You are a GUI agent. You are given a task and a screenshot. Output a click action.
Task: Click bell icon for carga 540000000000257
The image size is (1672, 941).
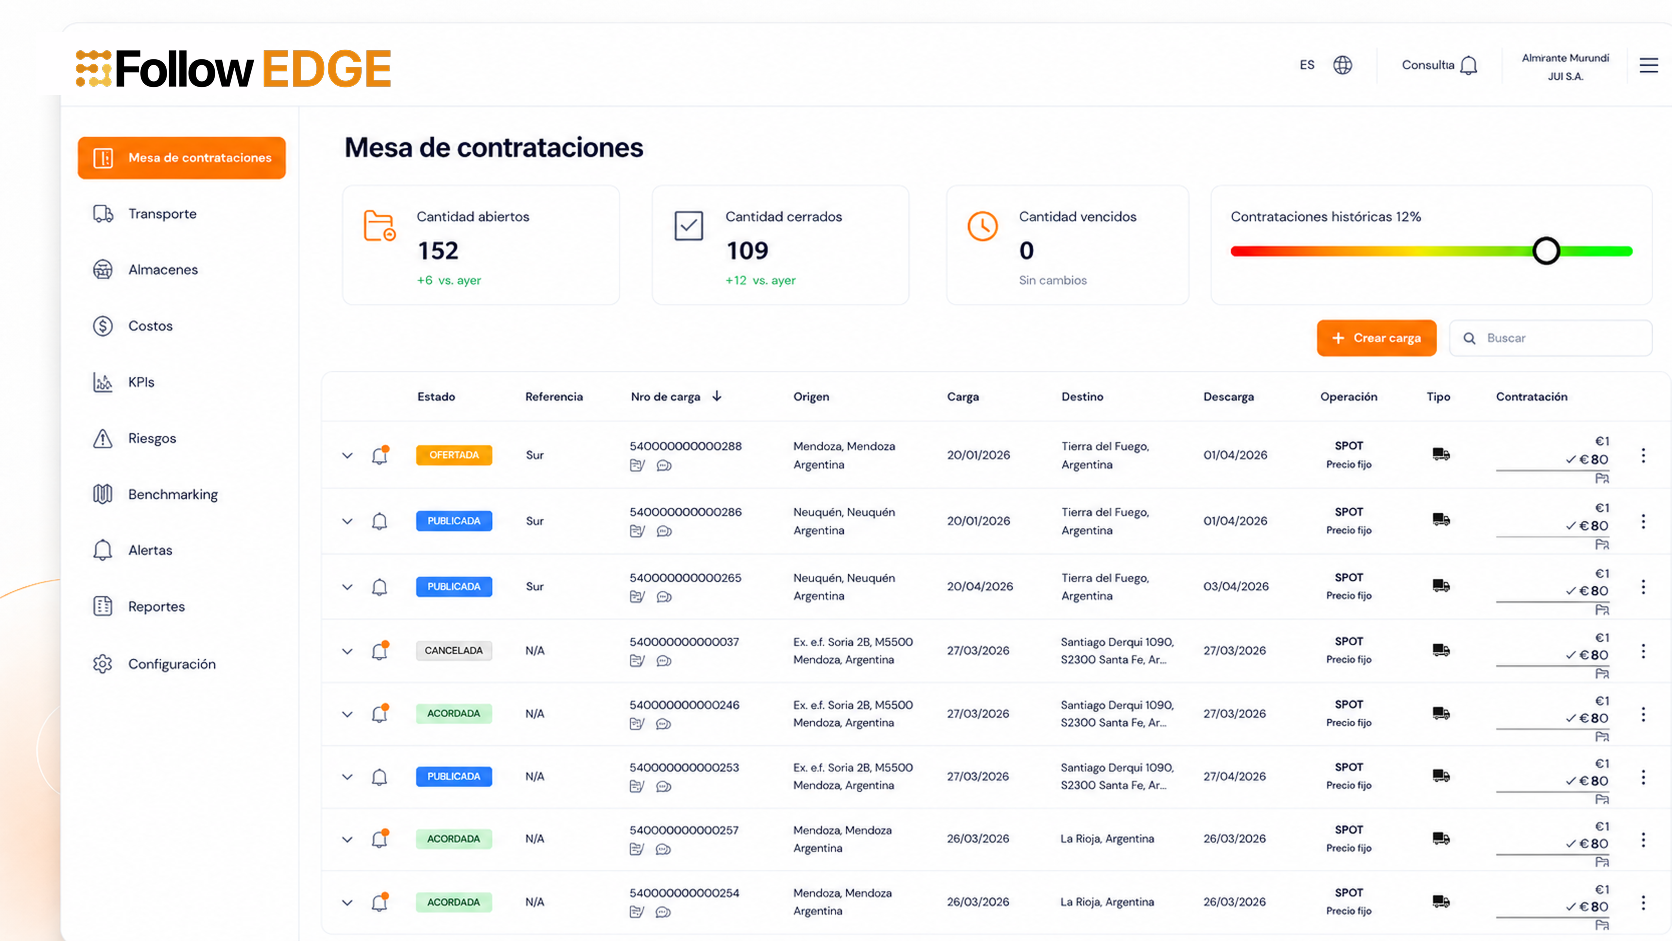click(380, 839)
